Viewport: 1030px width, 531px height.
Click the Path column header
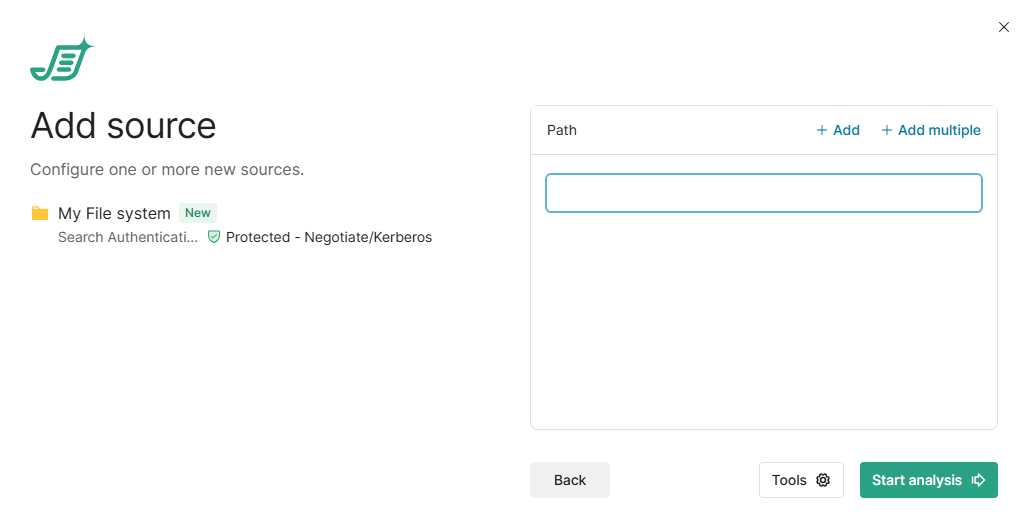pos(562,130)
